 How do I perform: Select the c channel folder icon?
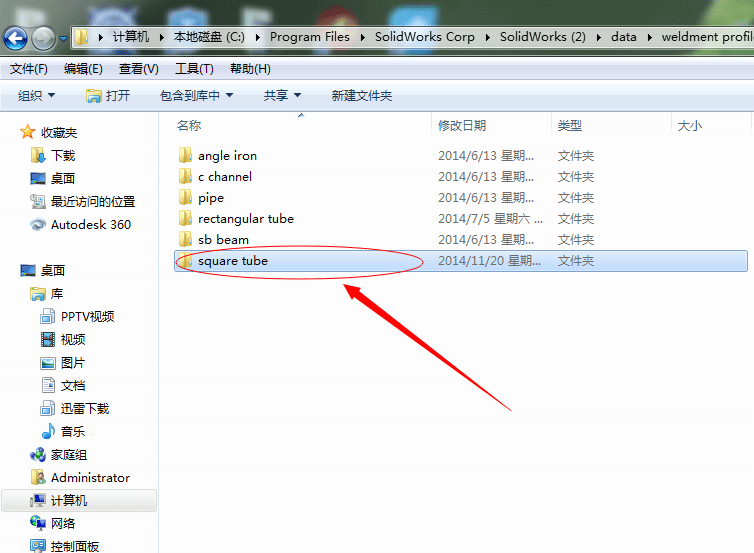(x=185, y=176)
